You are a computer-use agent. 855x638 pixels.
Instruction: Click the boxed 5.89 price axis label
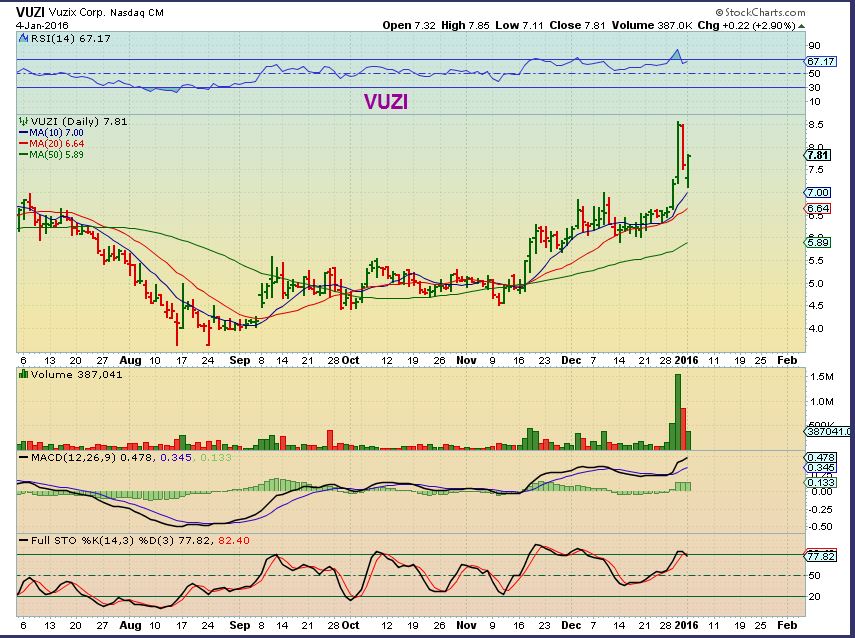click(x=818, y=243)
